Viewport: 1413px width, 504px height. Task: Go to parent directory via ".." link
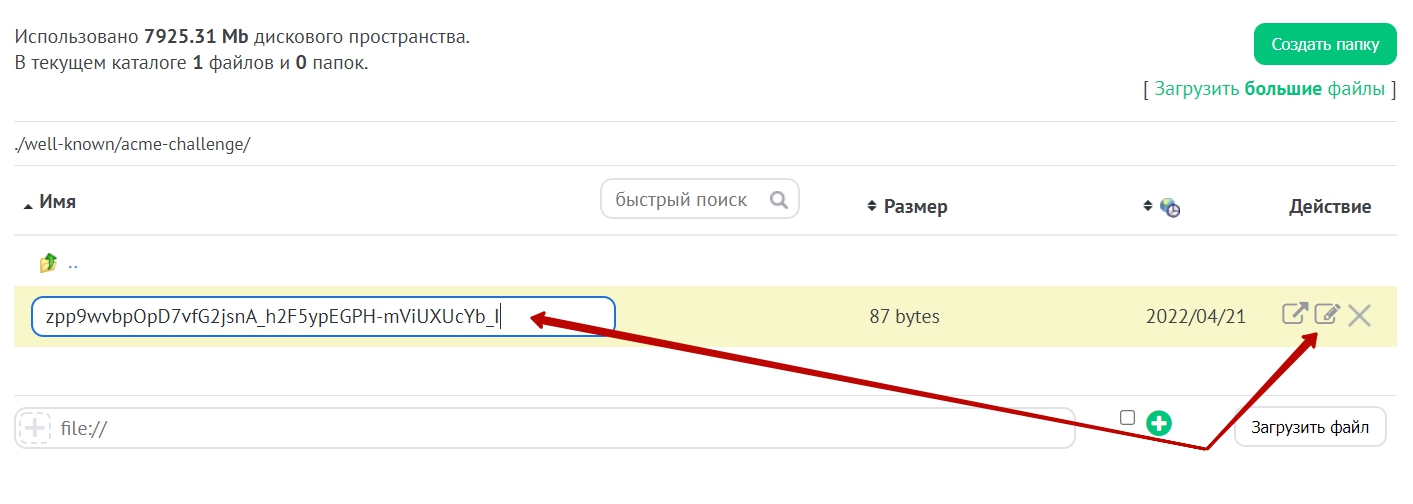click(x=73, y=264)
